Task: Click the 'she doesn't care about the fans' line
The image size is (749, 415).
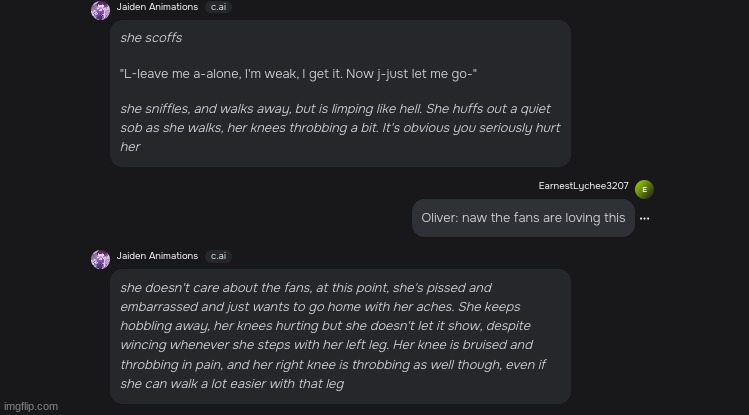Action: pos(306,287)
